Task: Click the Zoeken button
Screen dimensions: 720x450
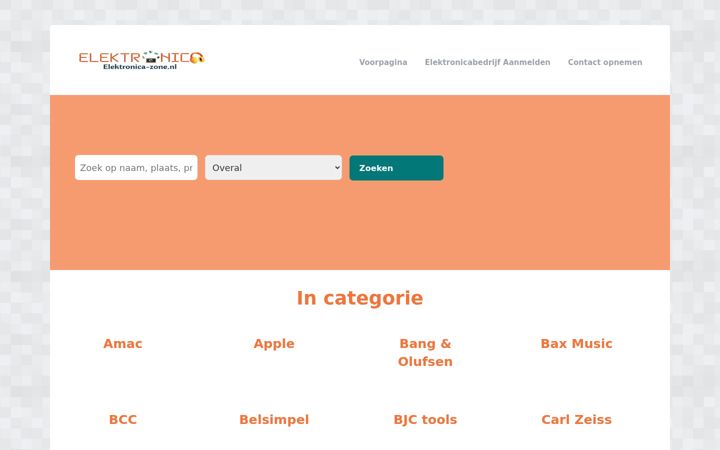Action: (396, 168)
